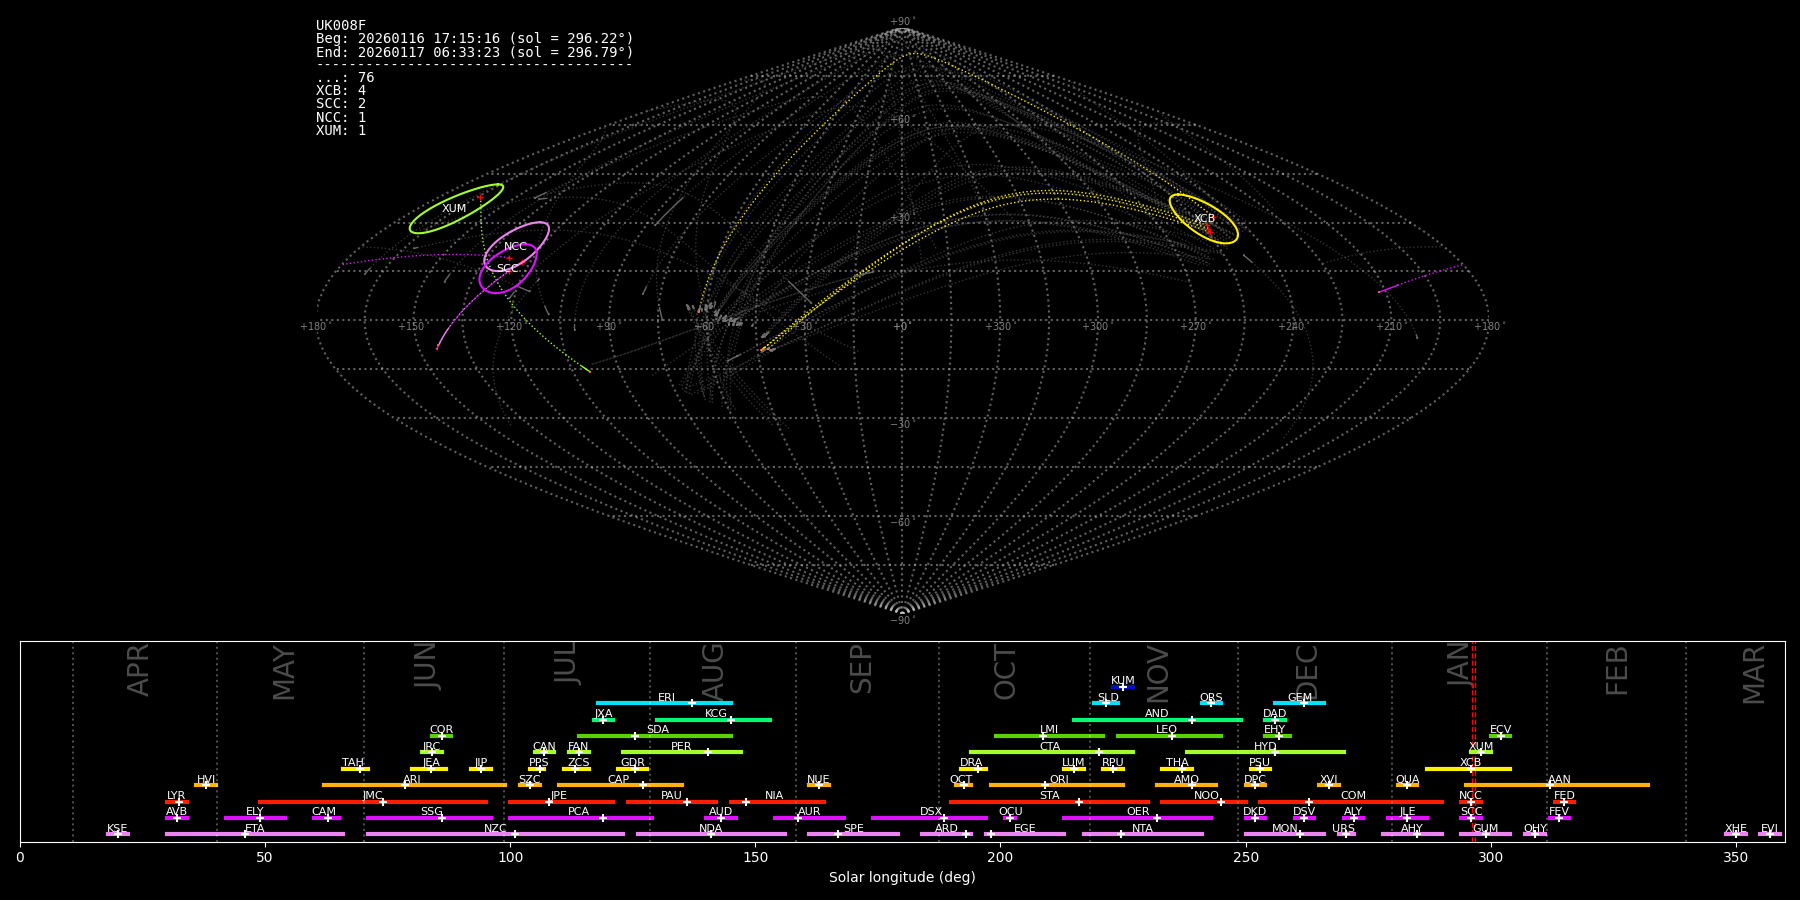
Task: Click the −90 south pole label
Action: [x=902, y=620]
